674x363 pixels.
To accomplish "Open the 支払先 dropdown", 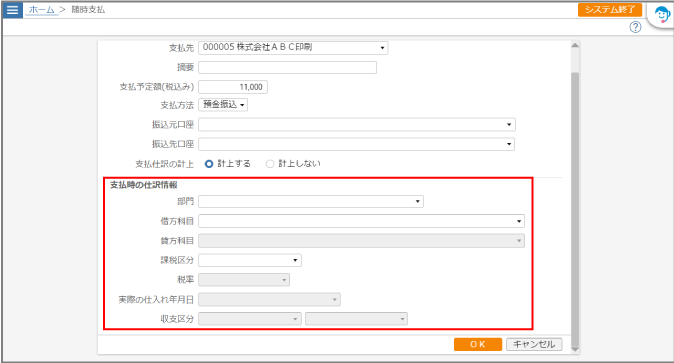I will click(293, 48).
